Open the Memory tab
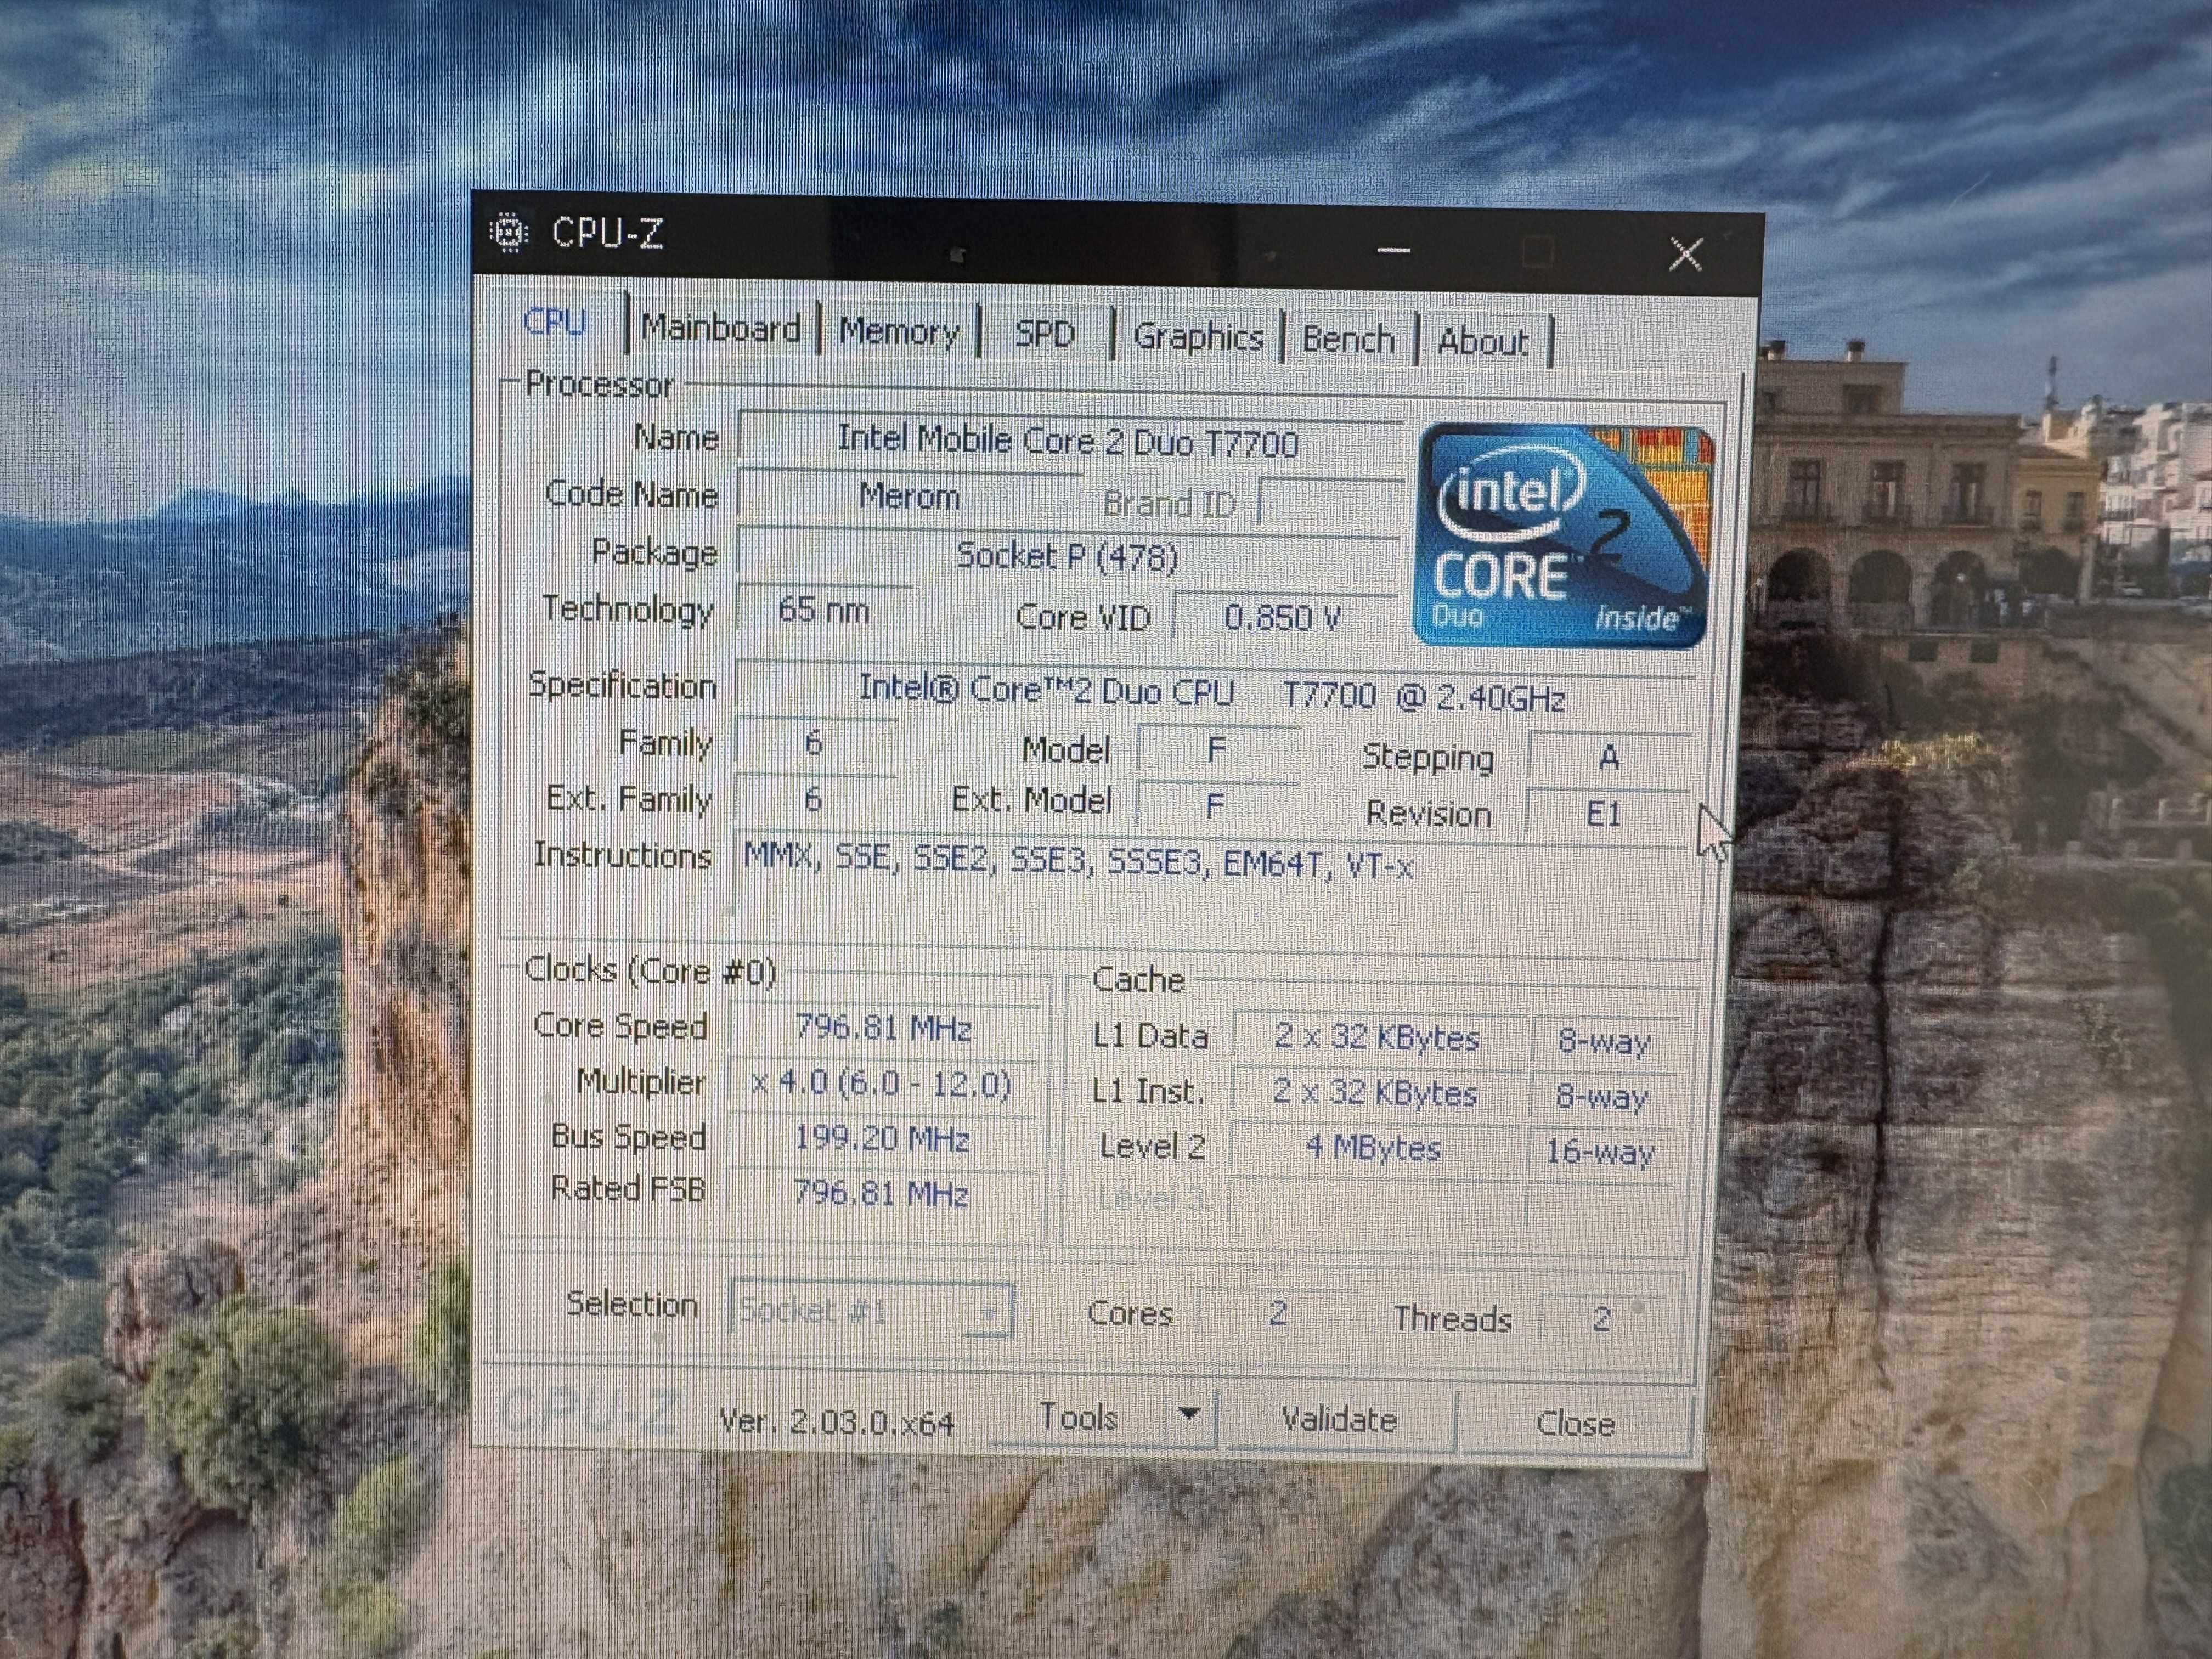This screenshot has height=1659, width=2212. (x=898, y=331)
